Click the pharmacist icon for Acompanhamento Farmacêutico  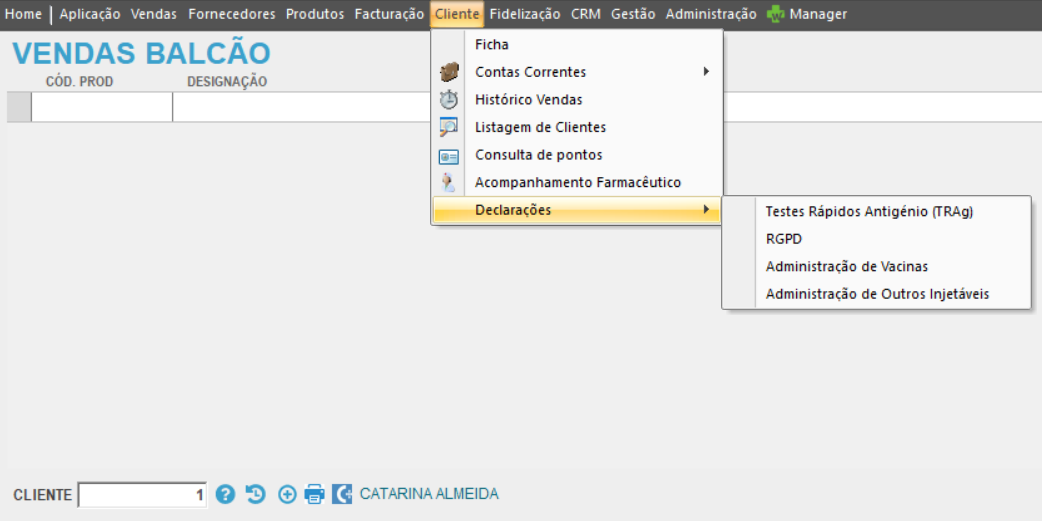[449, 183]
